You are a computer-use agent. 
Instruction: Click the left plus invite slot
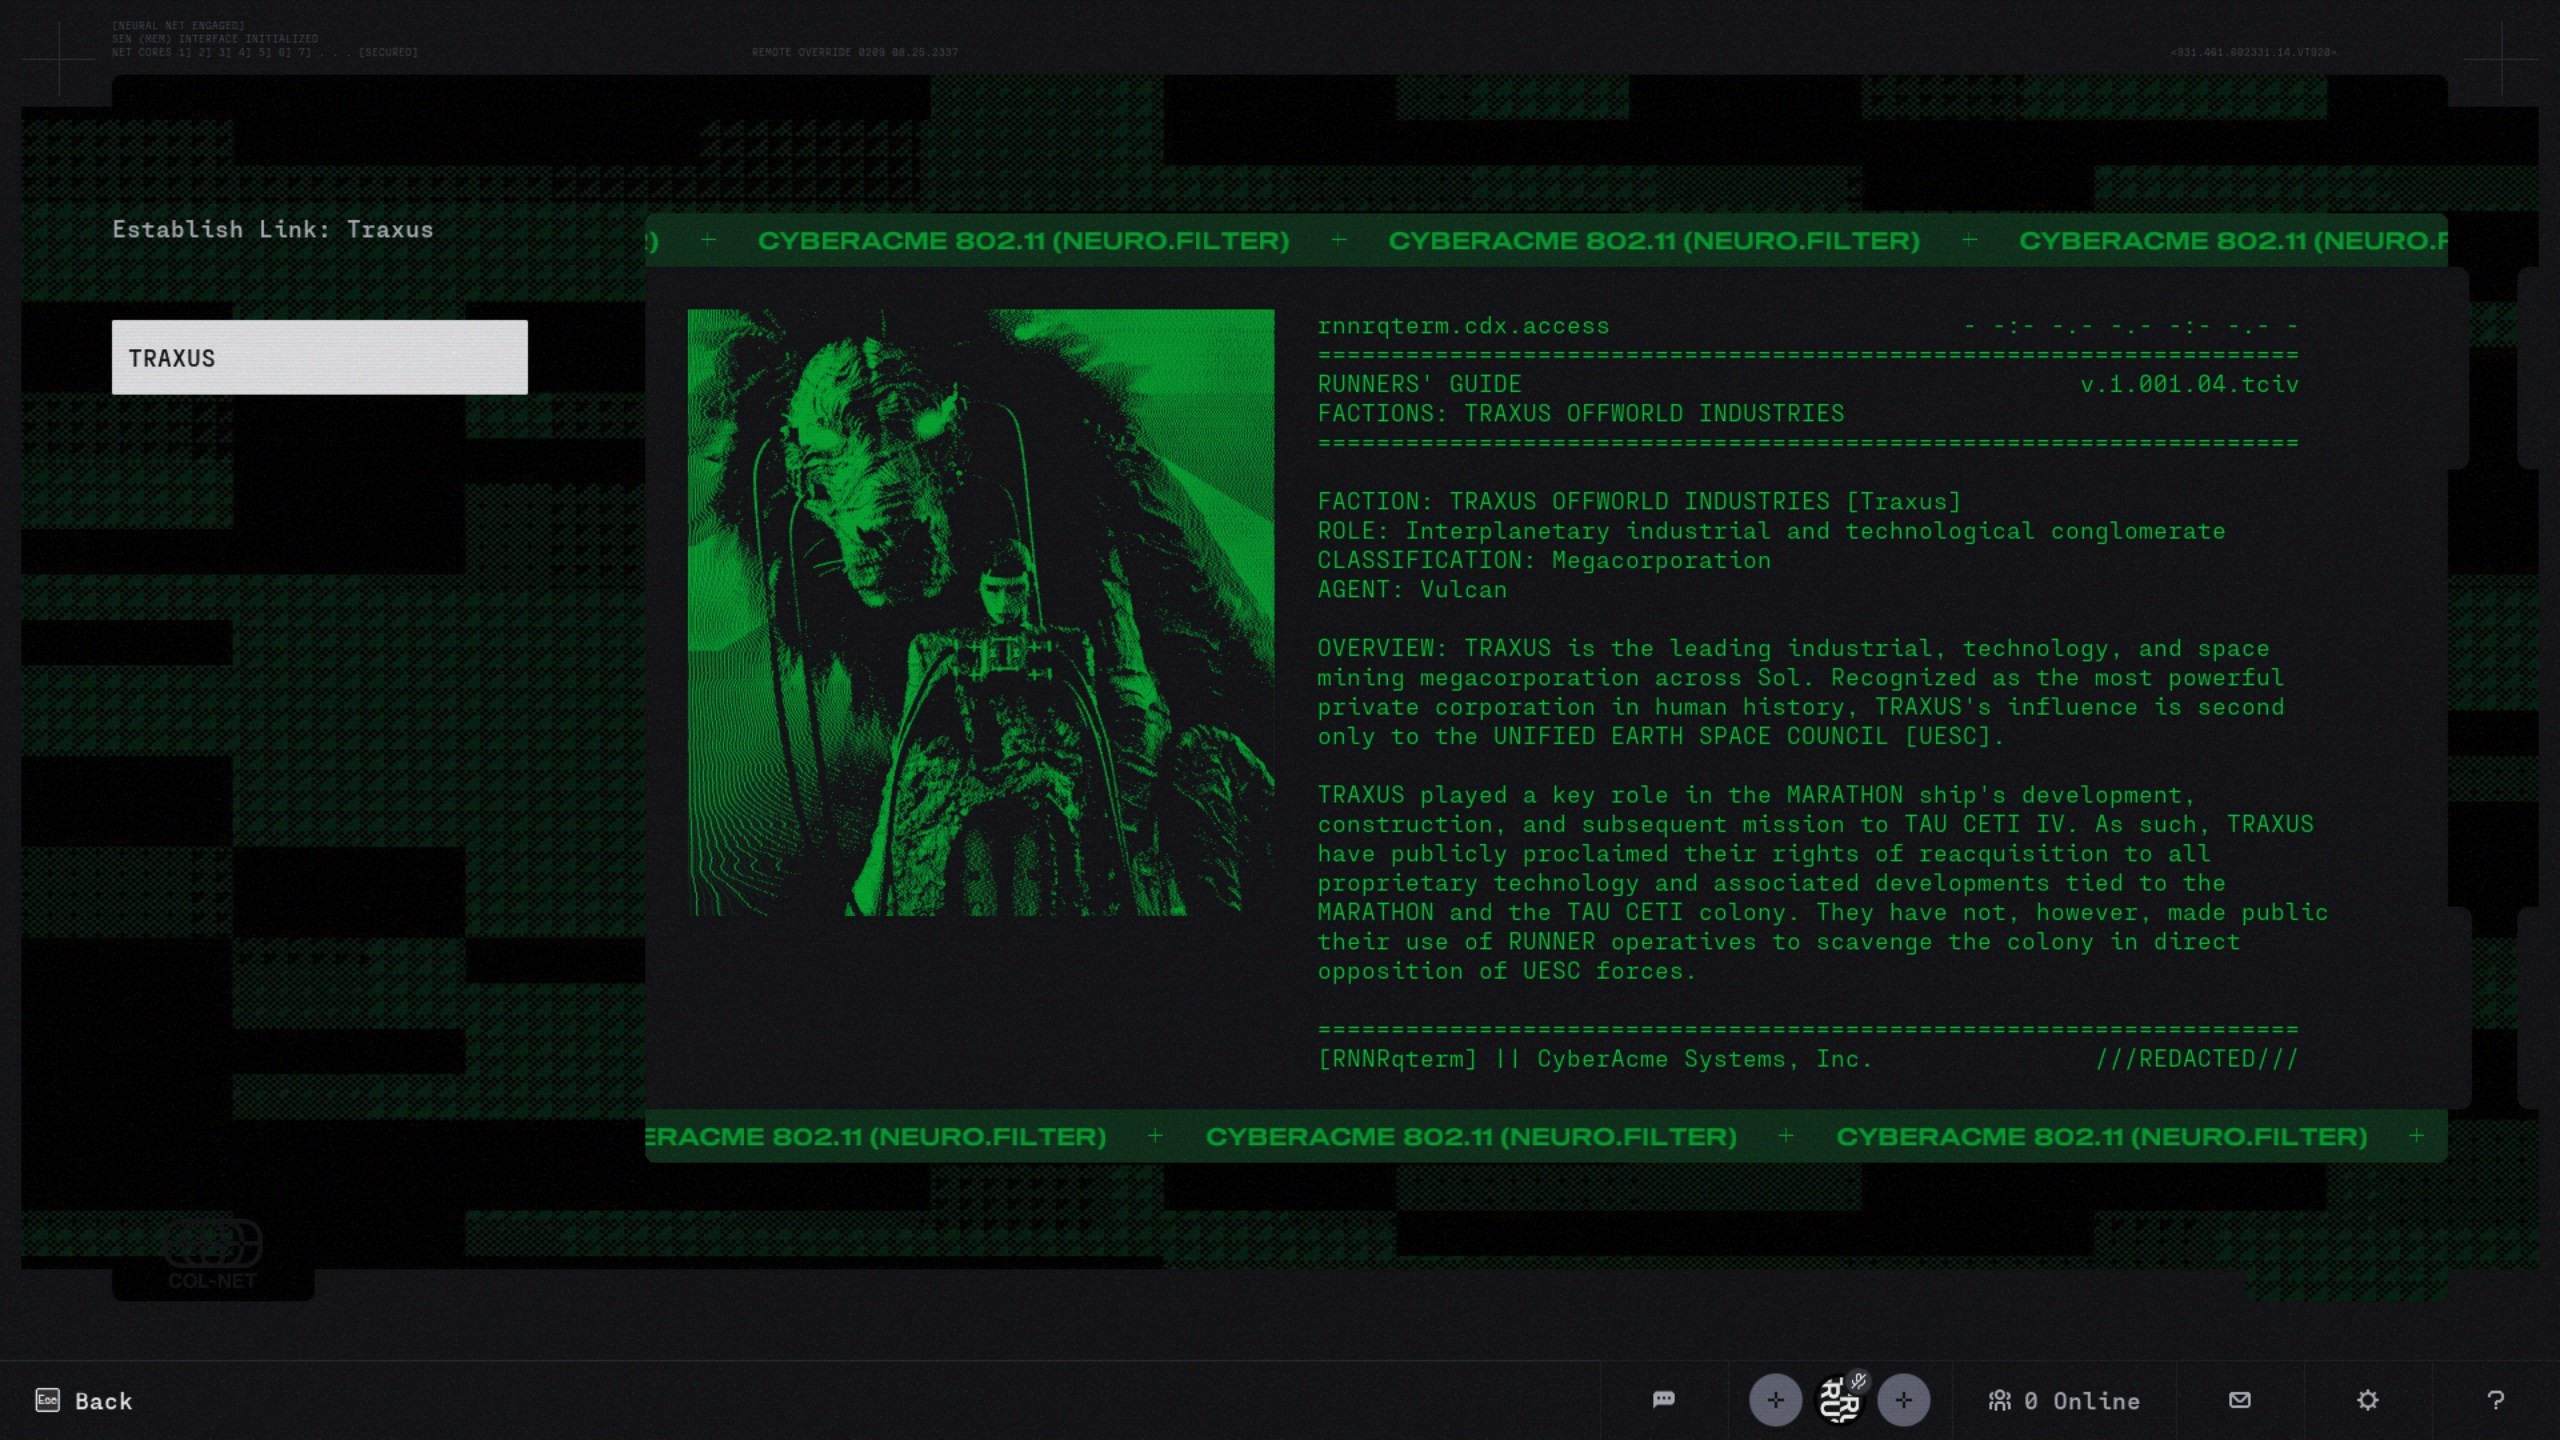pyautogui.click(x=1775, y=1400)
